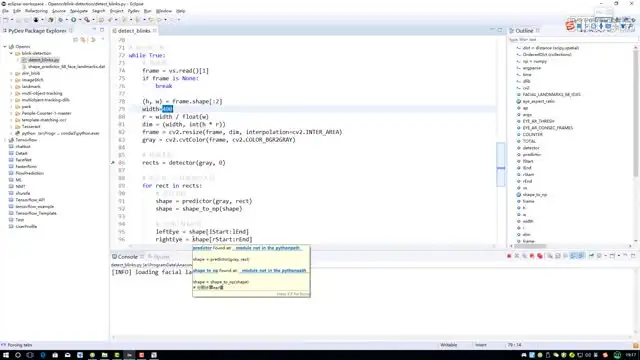Open the Navigate menu

79,11
